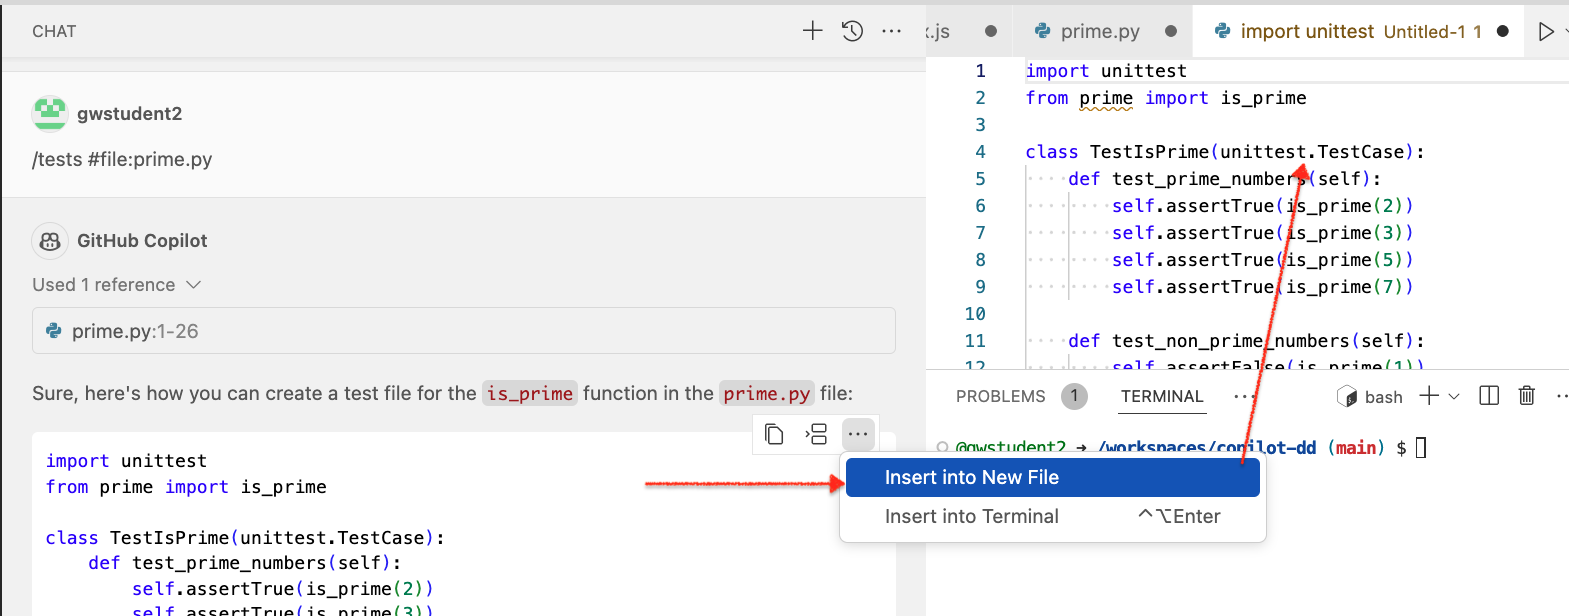This screenshot has height=616, width=1569.
Task: Open chat history clock icon
Action: pos(852,31)
